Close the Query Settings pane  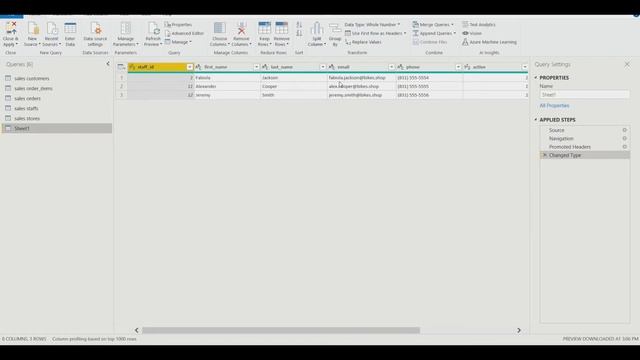(x=627, y=64)
